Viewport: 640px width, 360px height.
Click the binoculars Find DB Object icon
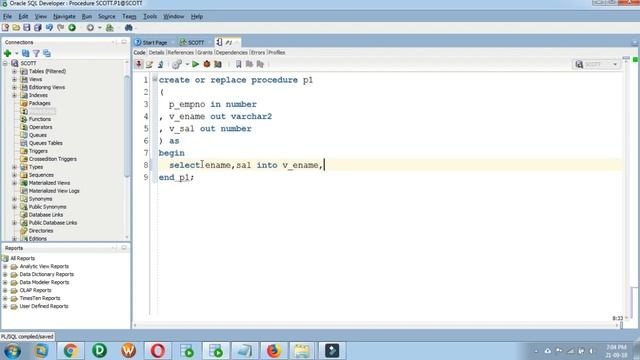(x=129, y=28)
